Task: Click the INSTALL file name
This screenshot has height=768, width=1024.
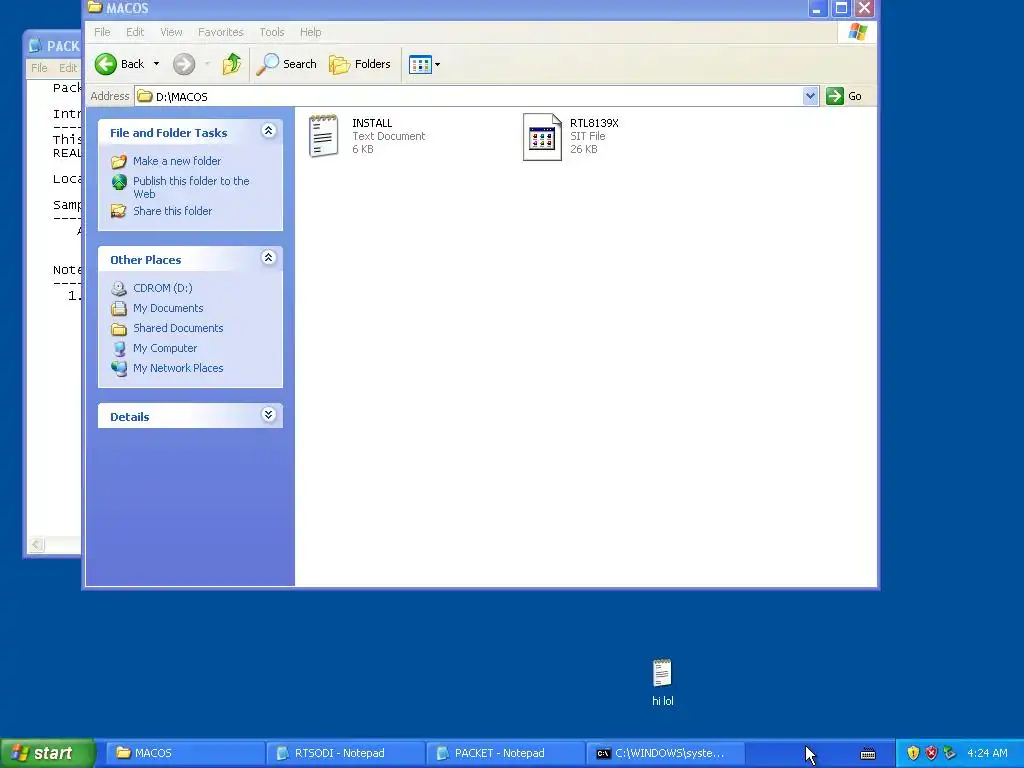Action: tap(372, 123)
